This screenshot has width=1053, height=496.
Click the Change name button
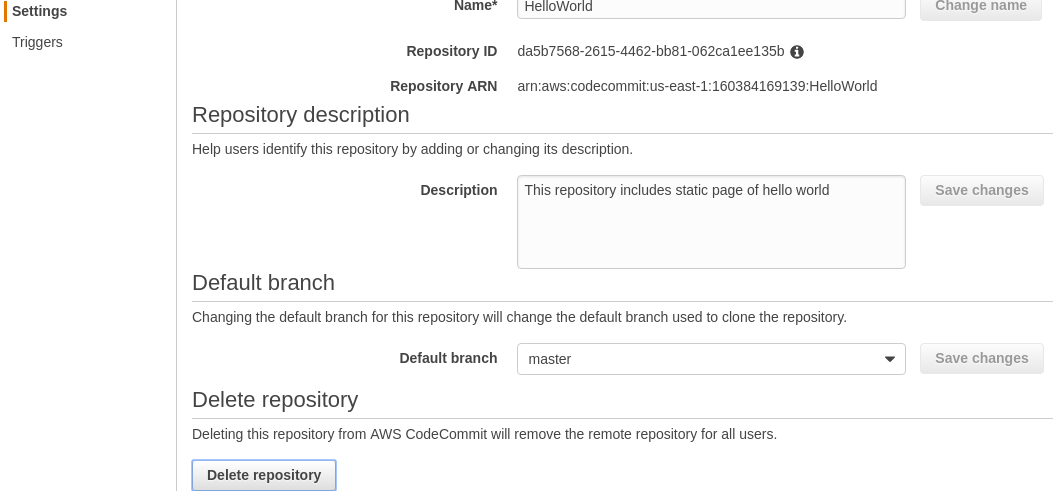click(x=980, y=7)
